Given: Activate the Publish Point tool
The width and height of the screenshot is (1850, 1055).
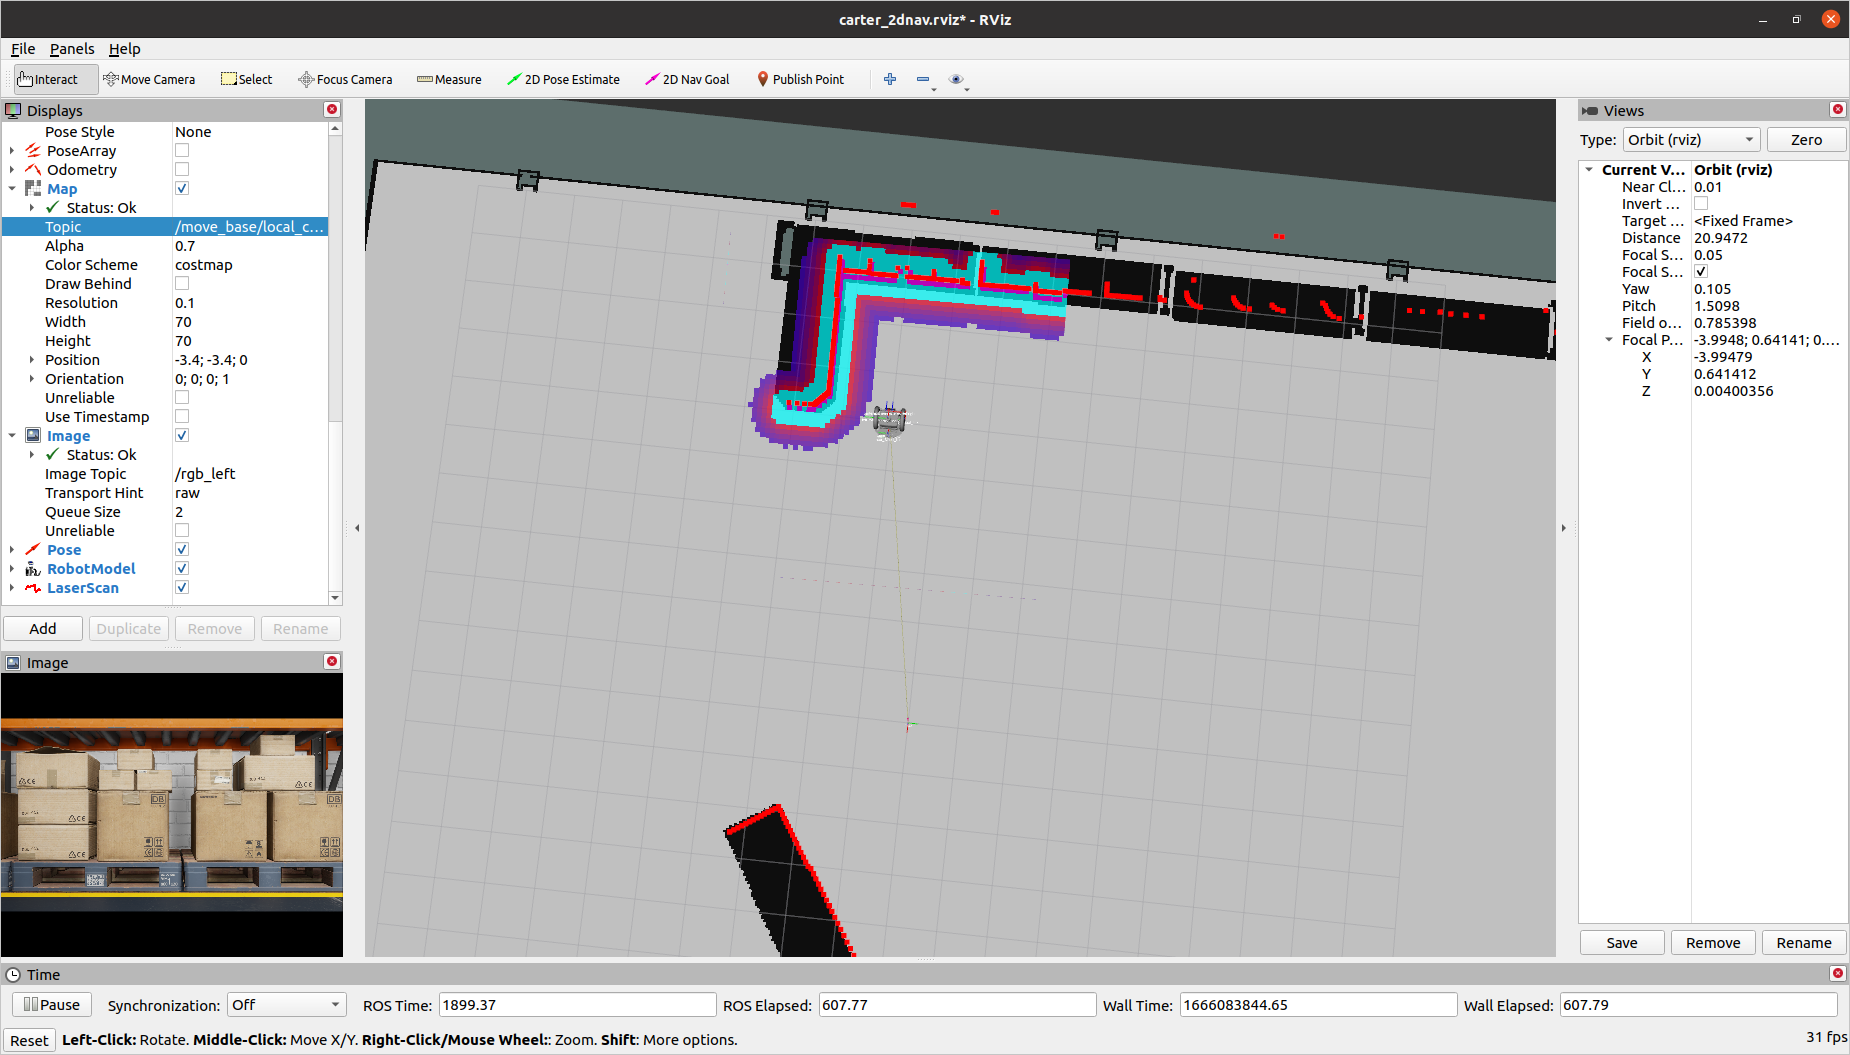Looking at the screenshot, I should (800, 79).
